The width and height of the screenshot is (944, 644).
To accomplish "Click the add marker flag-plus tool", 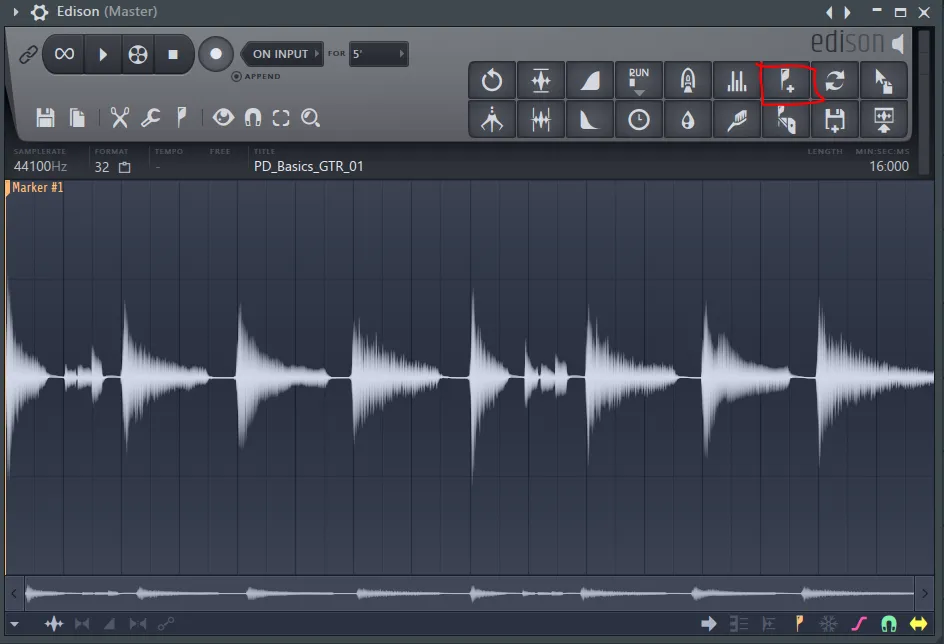I will pyautogui.click(x=786, y=80).
